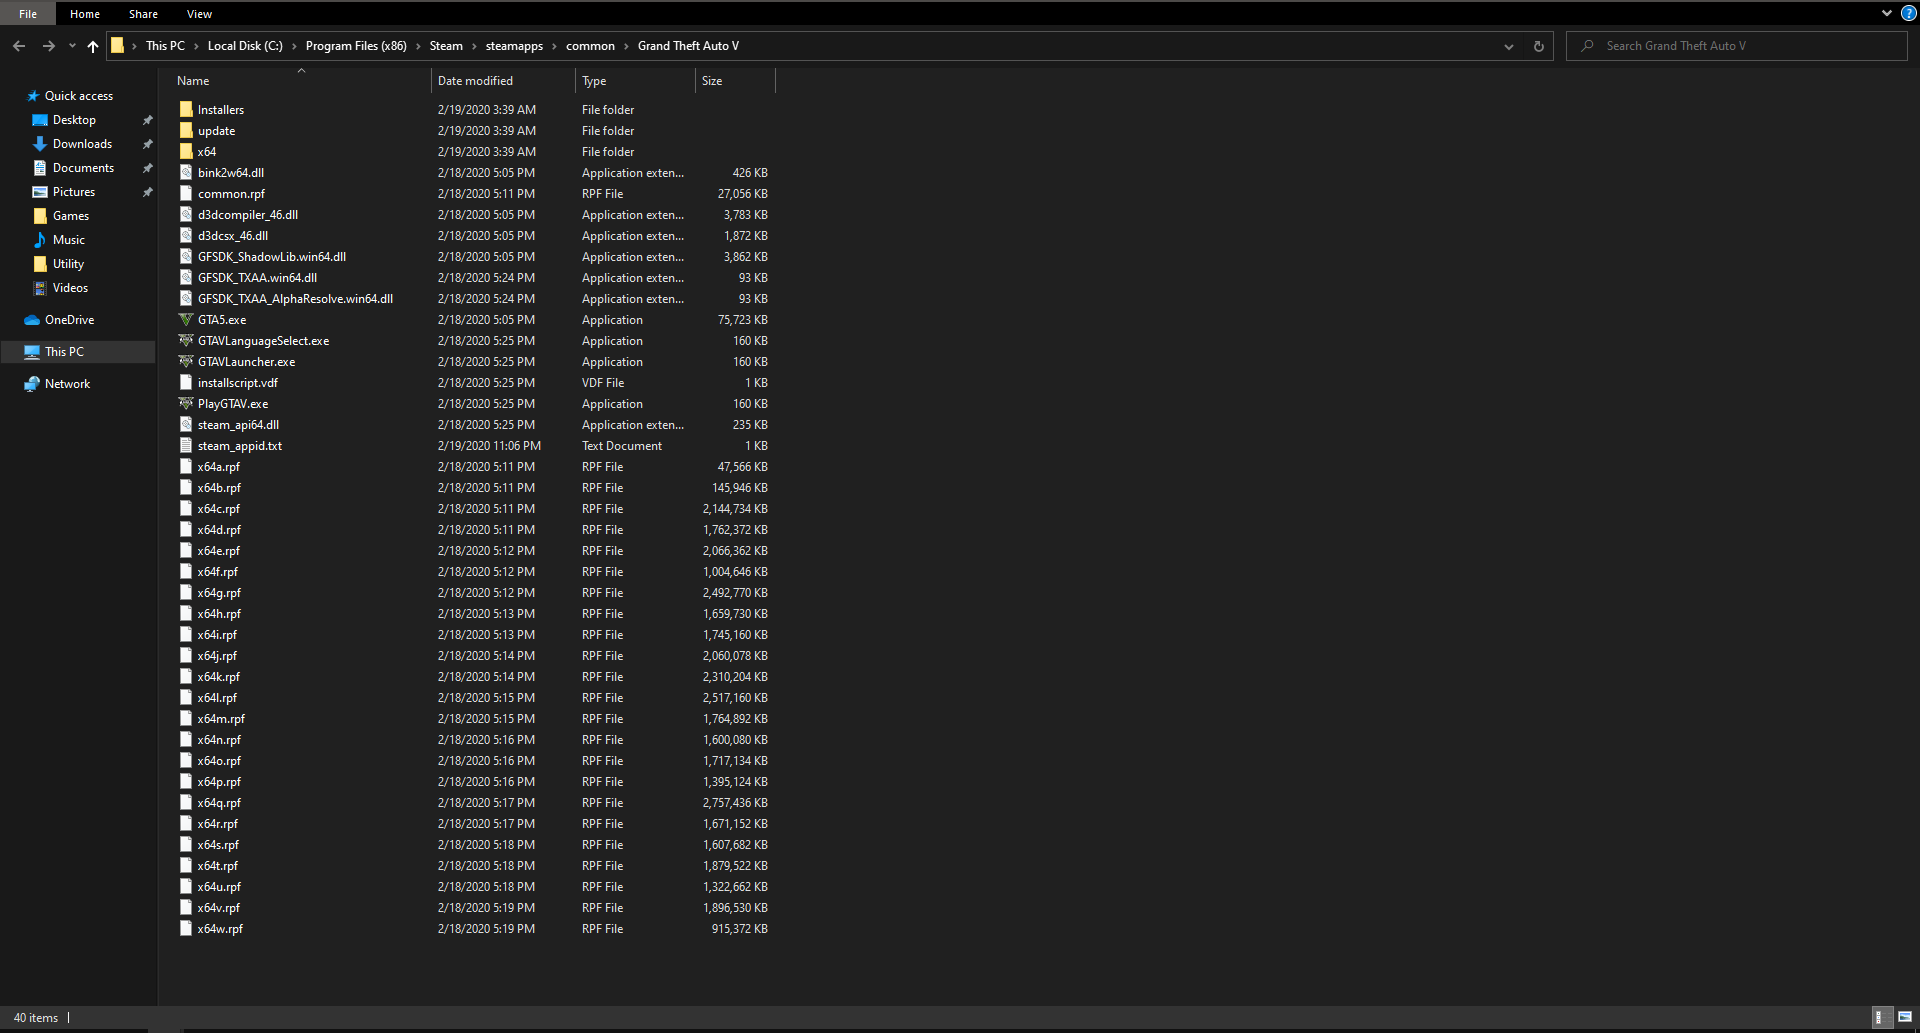Open Desktop in the navigation pane
This screenshot has height=1033, width=1920.
pyautogui.click(x=74, y=120)
